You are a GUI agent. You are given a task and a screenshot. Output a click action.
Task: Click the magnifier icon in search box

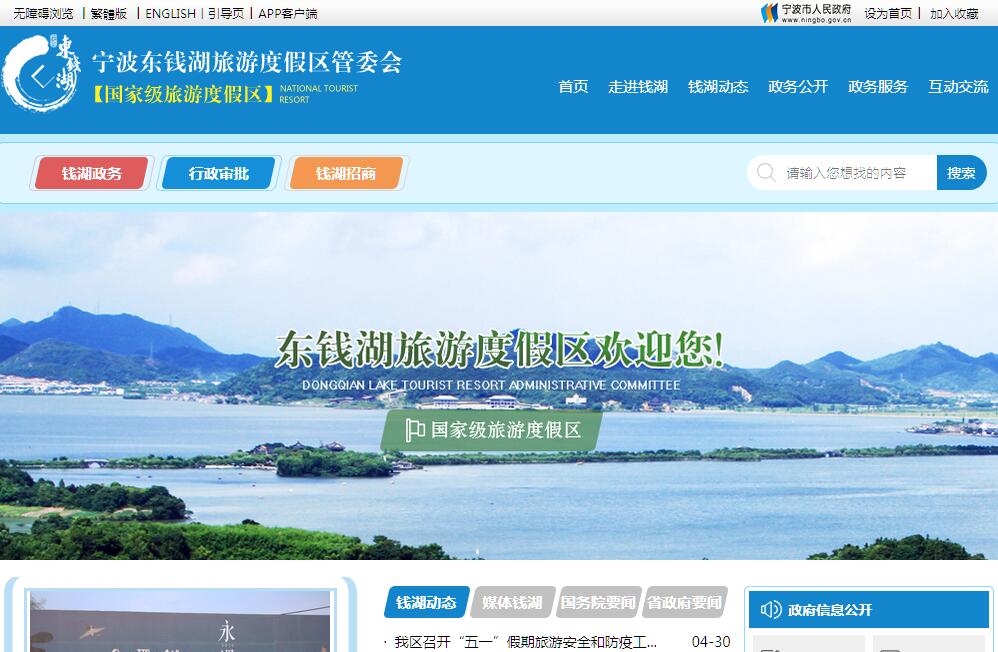coord(766,173)
